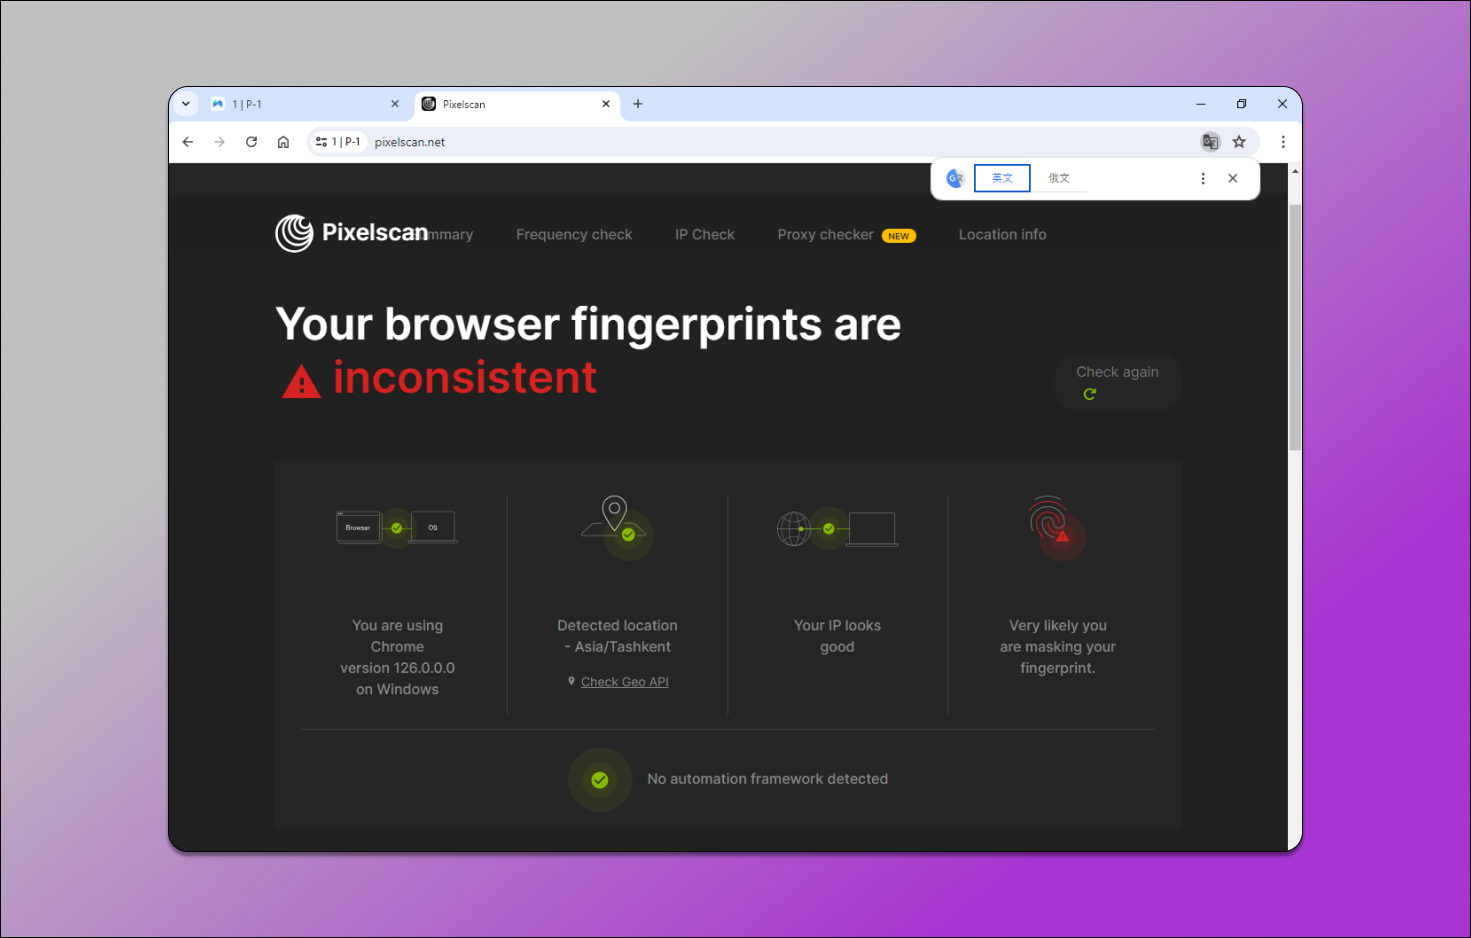1471x938 pixels.
Task: Click the browser back arrow
Action: pos(188,142)
